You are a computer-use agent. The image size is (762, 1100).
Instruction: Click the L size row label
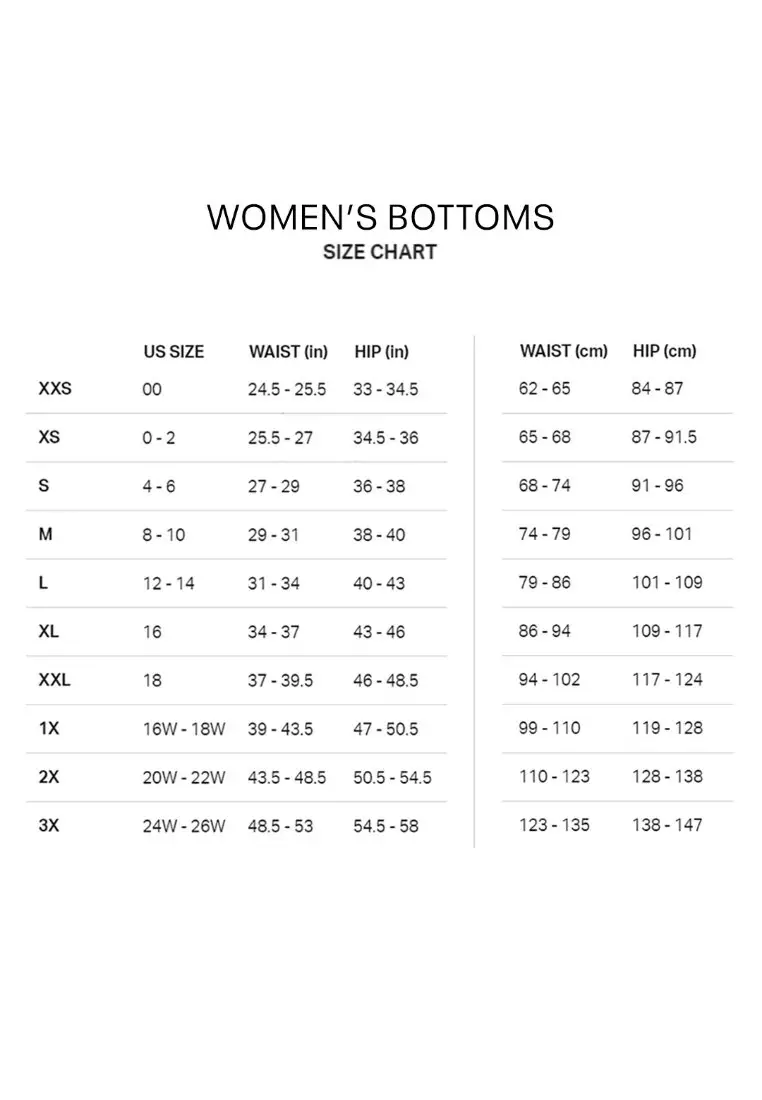(x=44, y=583)
